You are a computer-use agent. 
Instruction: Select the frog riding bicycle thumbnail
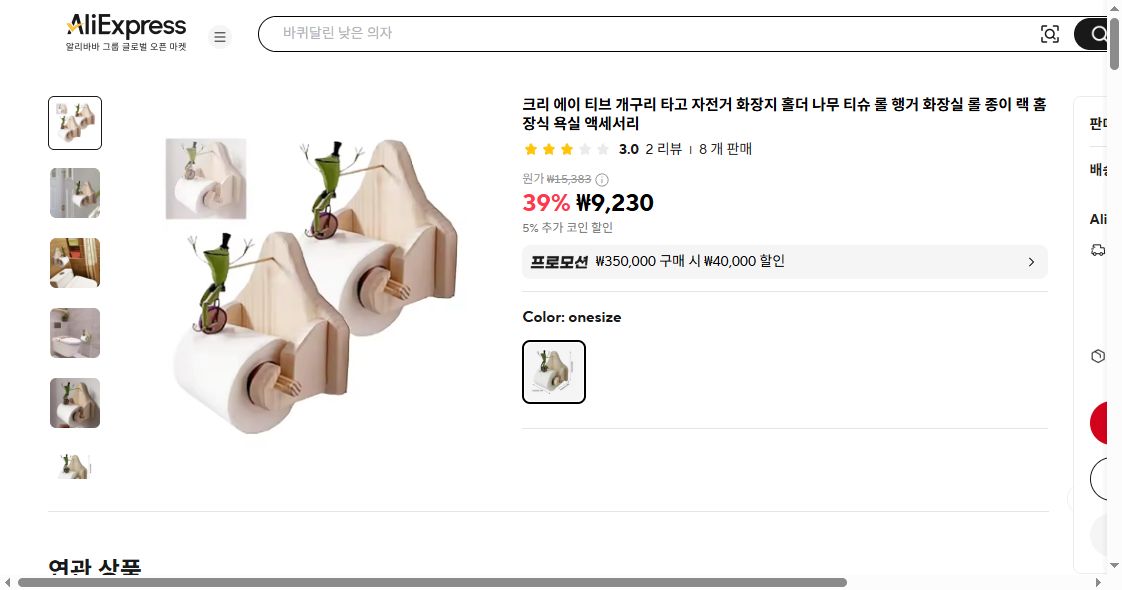pyautogui.click(x=75, y=122)
